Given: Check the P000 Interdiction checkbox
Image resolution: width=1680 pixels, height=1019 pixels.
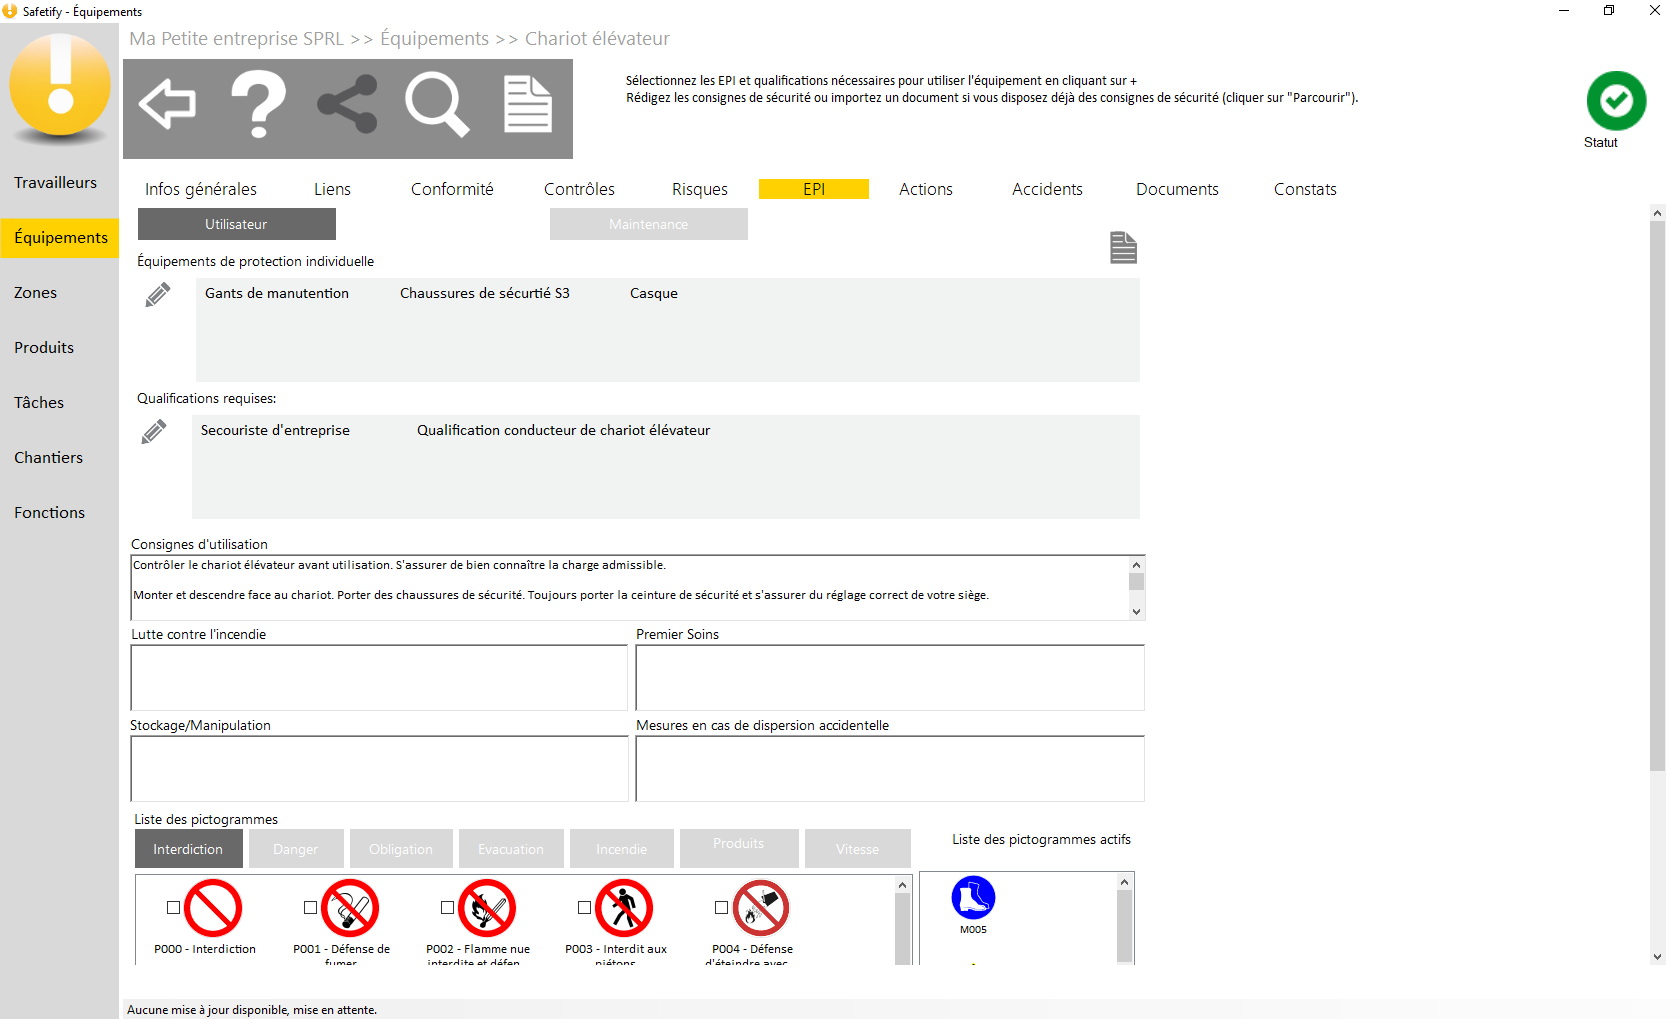Looking at the screenshot, I should click(x=173, y=908).
